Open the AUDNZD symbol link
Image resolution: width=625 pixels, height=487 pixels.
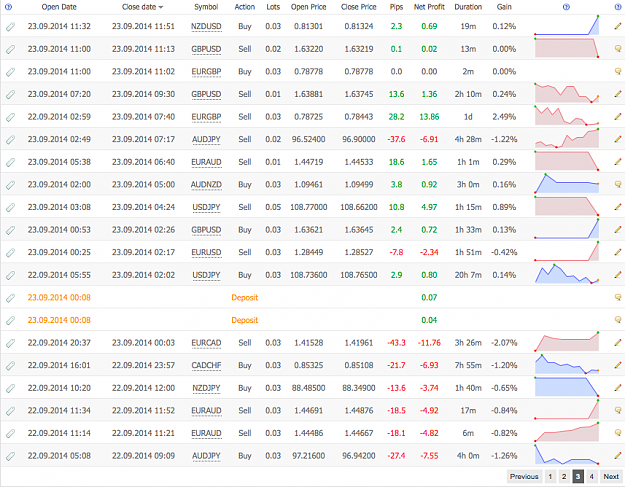pos(206,185)
